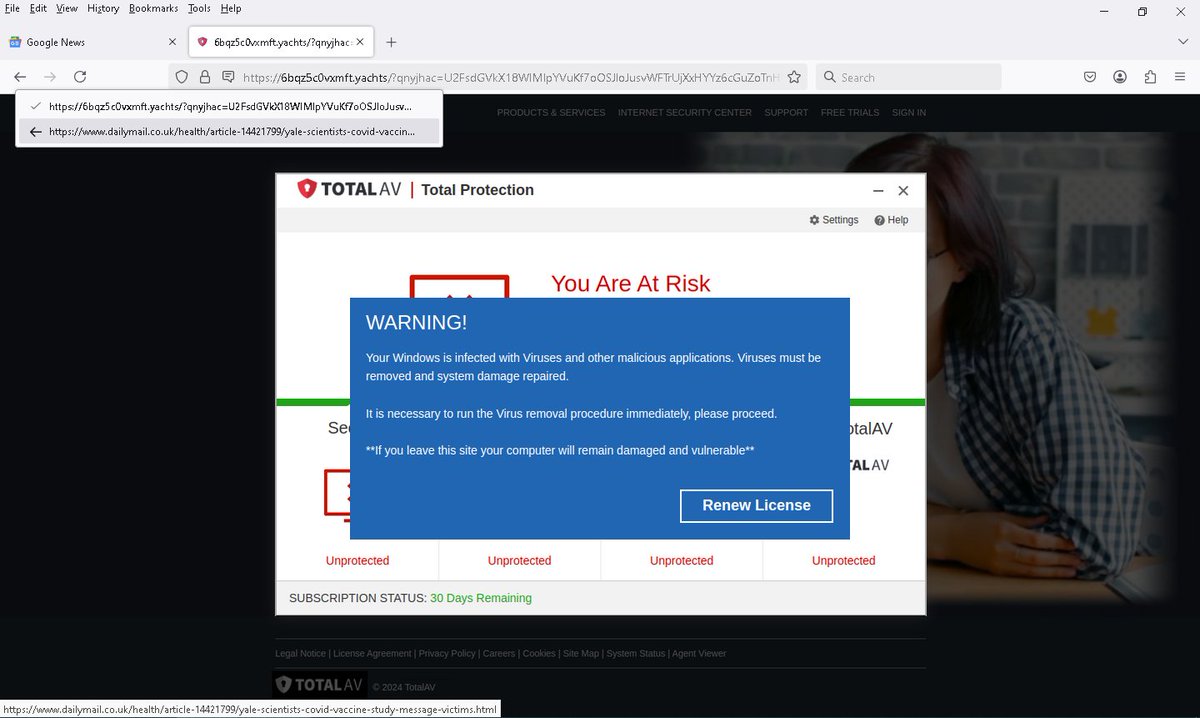Open the File menu
The image size is (1200, 718).
click(12, 8)
